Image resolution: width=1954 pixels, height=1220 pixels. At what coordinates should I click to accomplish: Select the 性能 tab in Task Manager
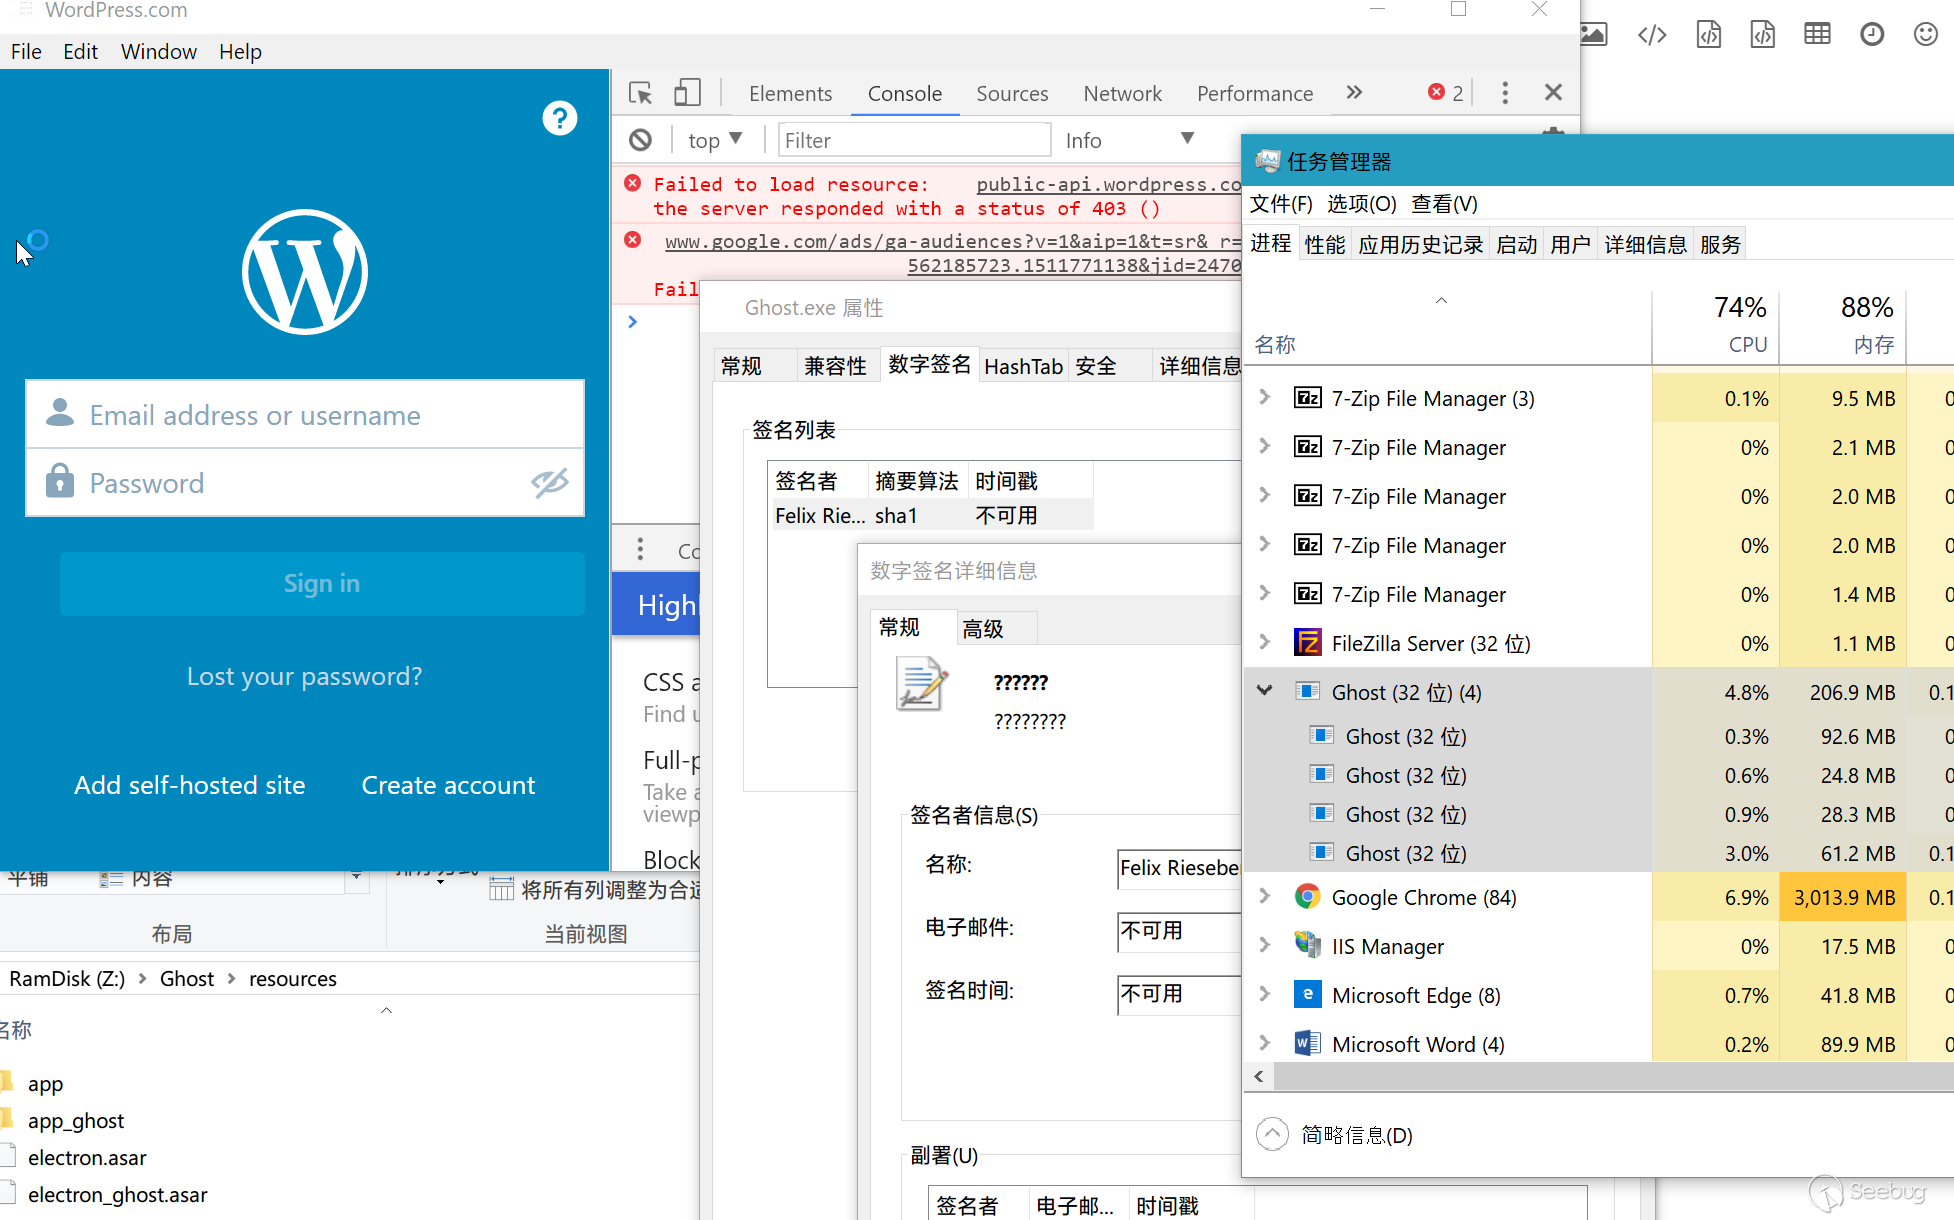pyautogui.click(x=1324, y=245)
